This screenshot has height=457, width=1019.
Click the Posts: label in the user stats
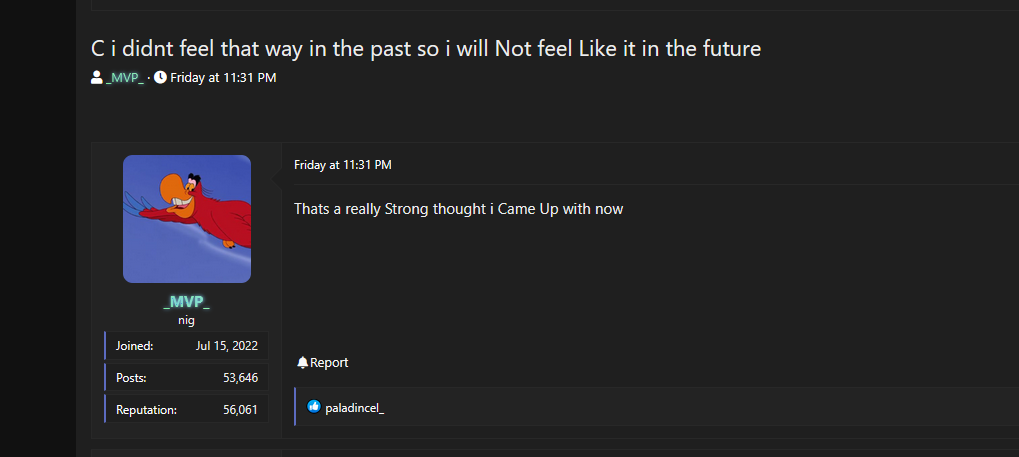[x=131, y=378]
